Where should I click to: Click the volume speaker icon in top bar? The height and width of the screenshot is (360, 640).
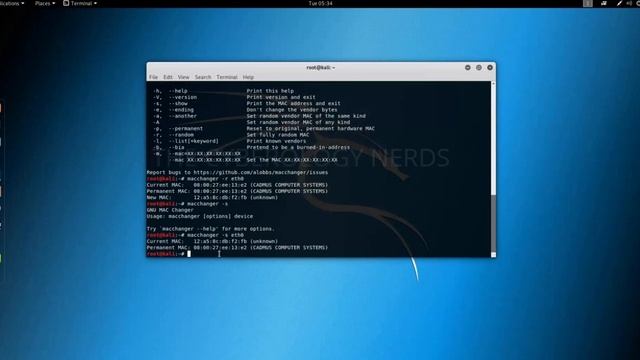(x=629, y=3)
